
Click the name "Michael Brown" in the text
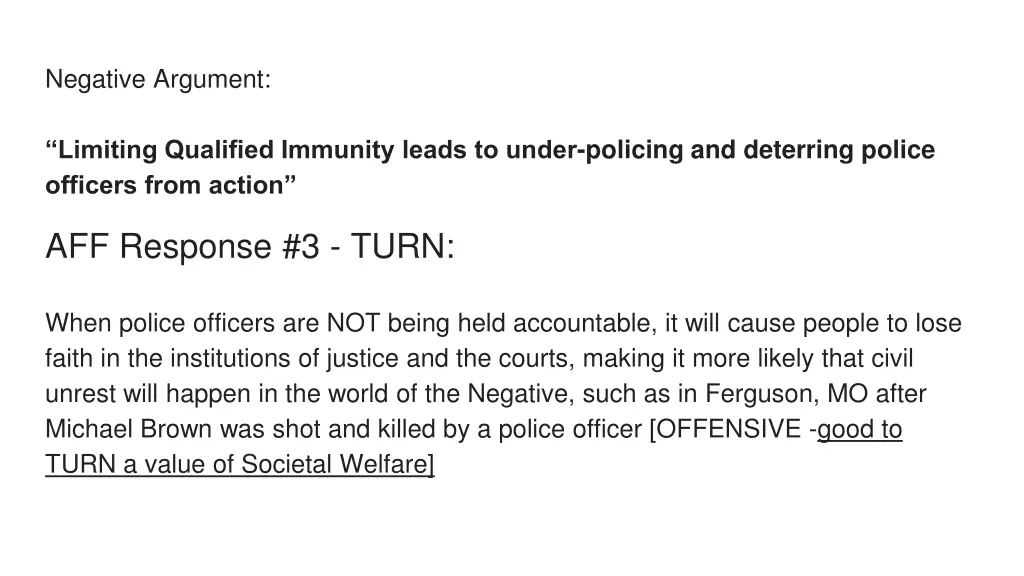click(x=129, y=430)
